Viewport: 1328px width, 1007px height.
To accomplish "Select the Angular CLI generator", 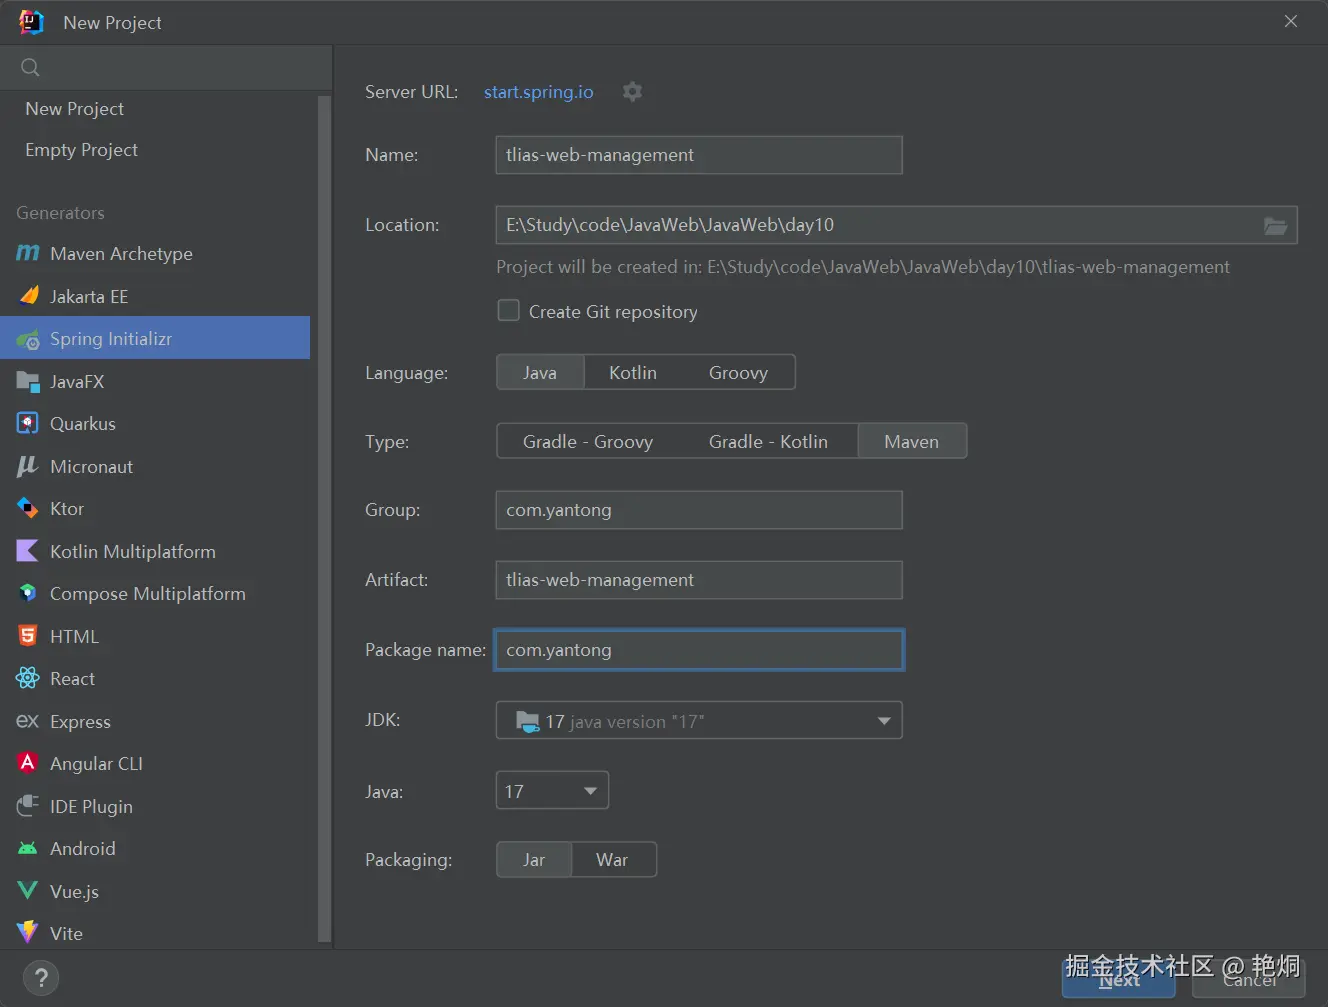I will (x=155, y=763).
